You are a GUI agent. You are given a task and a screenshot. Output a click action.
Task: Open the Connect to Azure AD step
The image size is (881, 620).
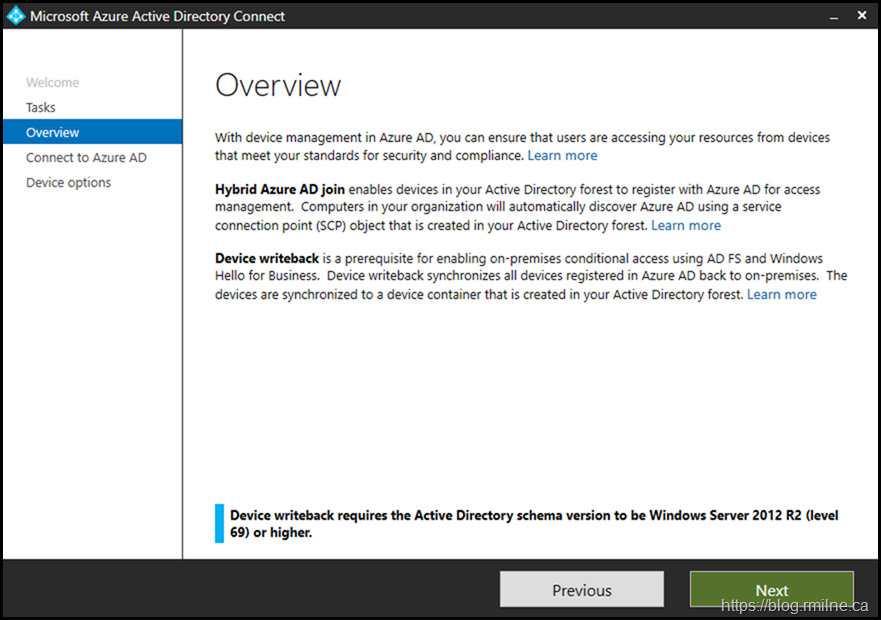pos(86,158)
